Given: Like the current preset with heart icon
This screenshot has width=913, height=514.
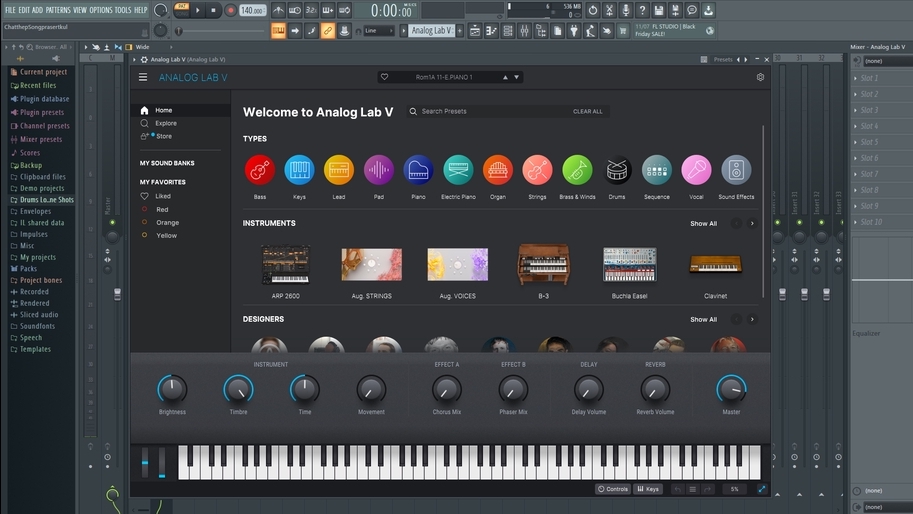Looking at the screenshot, I should tap(384, 77).
